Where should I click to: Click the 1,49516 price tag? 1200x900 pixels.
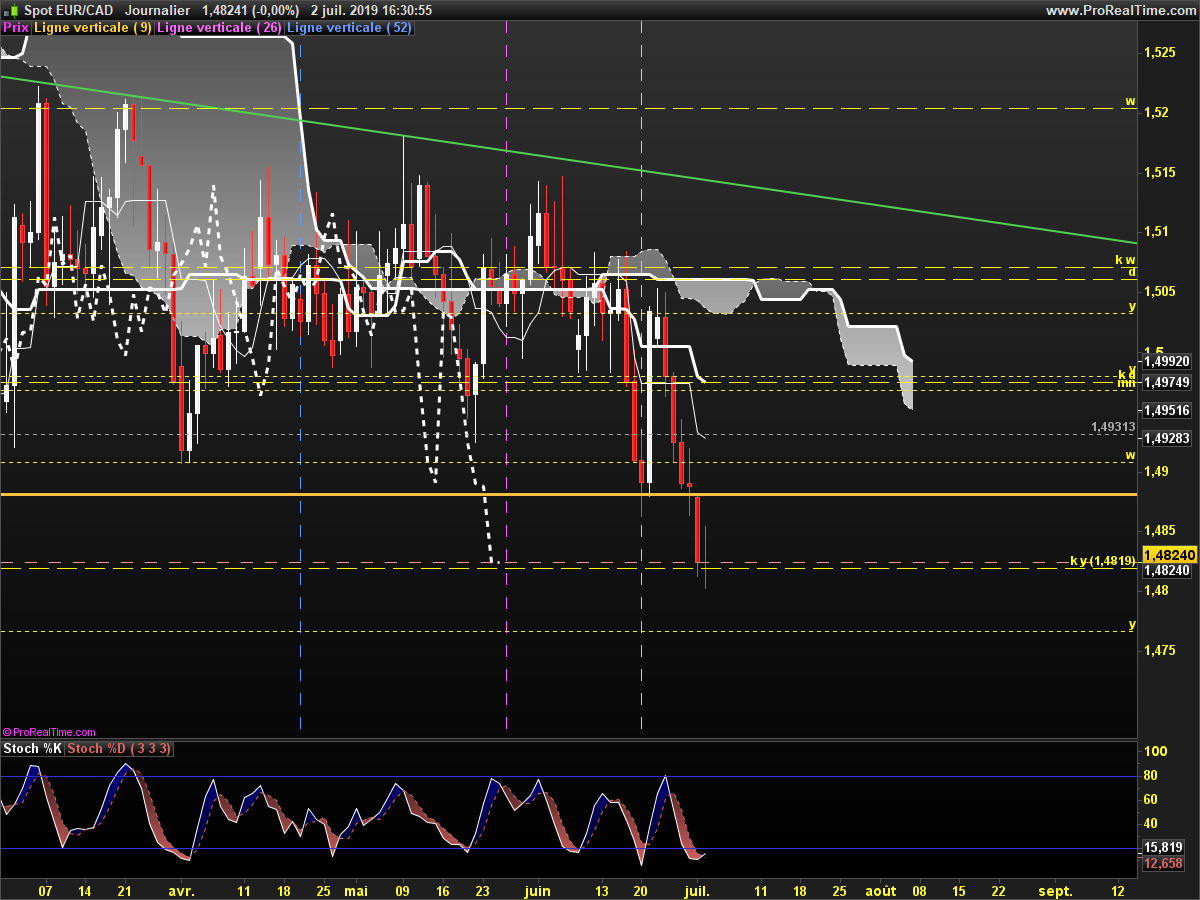(x=1167, y=410)
